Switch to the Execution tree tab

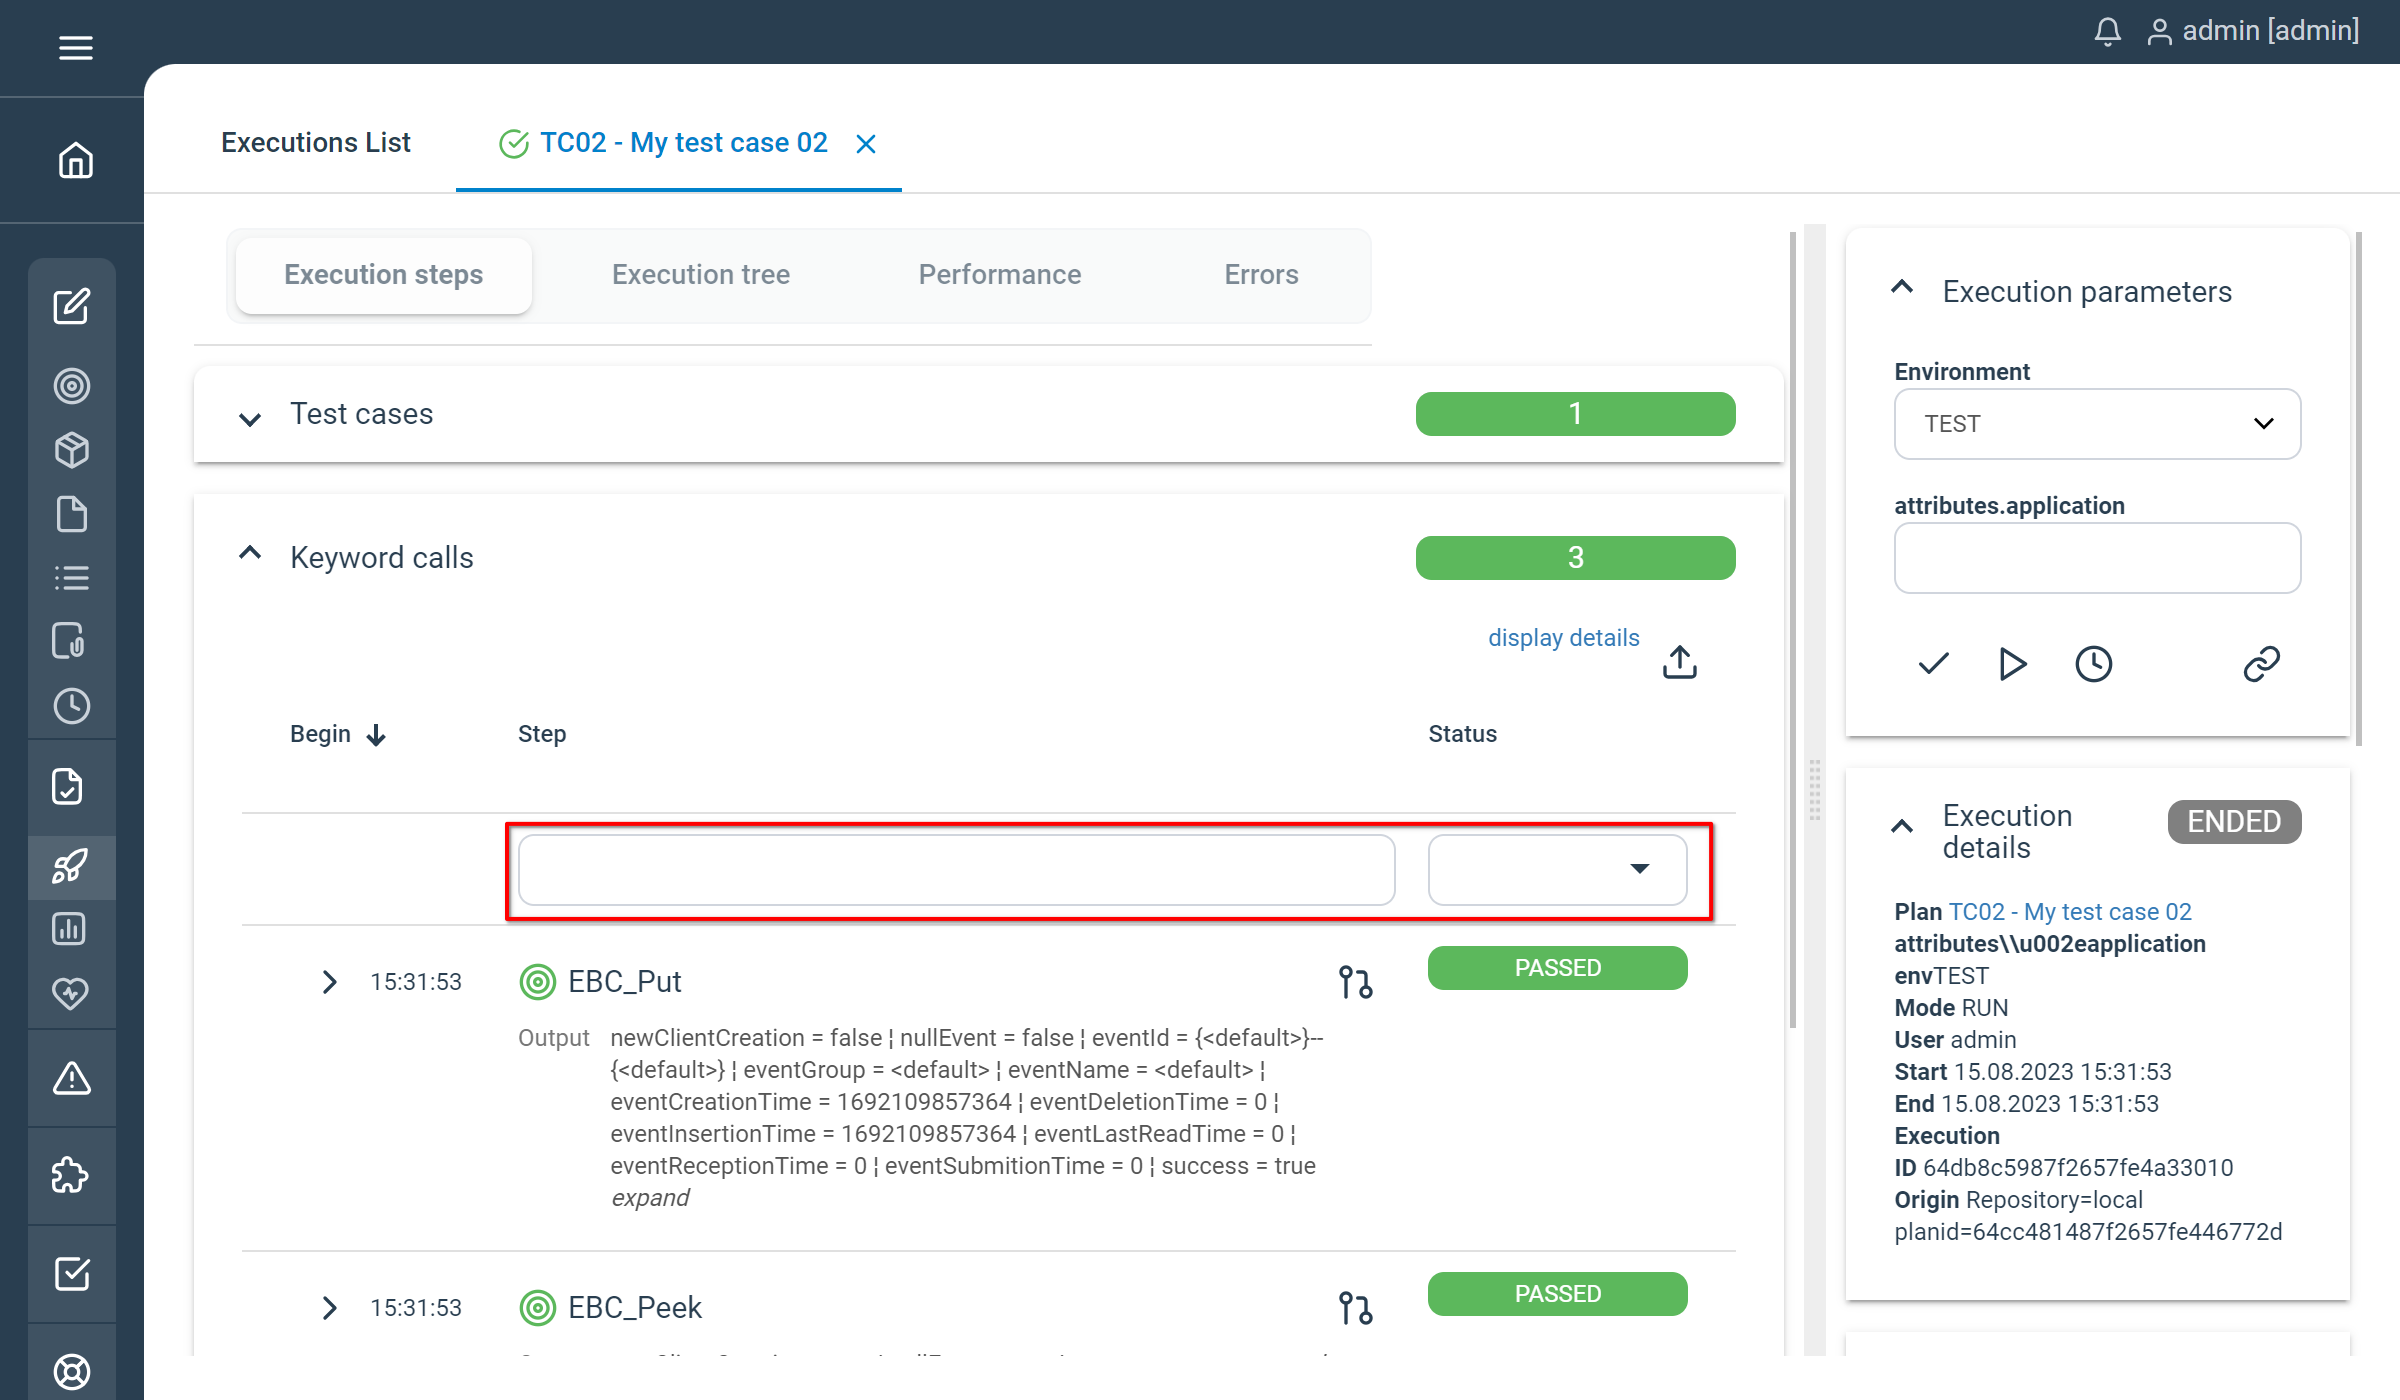click(x=700, y=275)
